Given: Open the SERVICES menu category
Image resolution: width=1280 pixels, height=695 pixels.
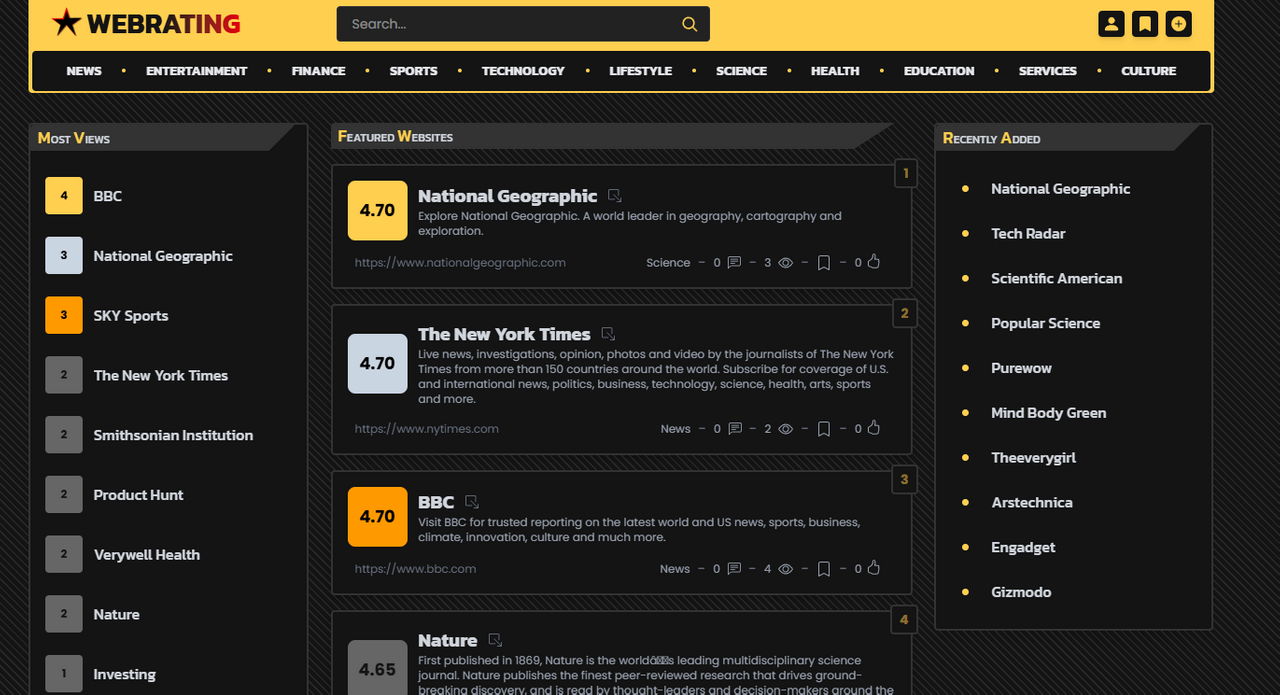Looking at the screenshot, I should 1047,71.
